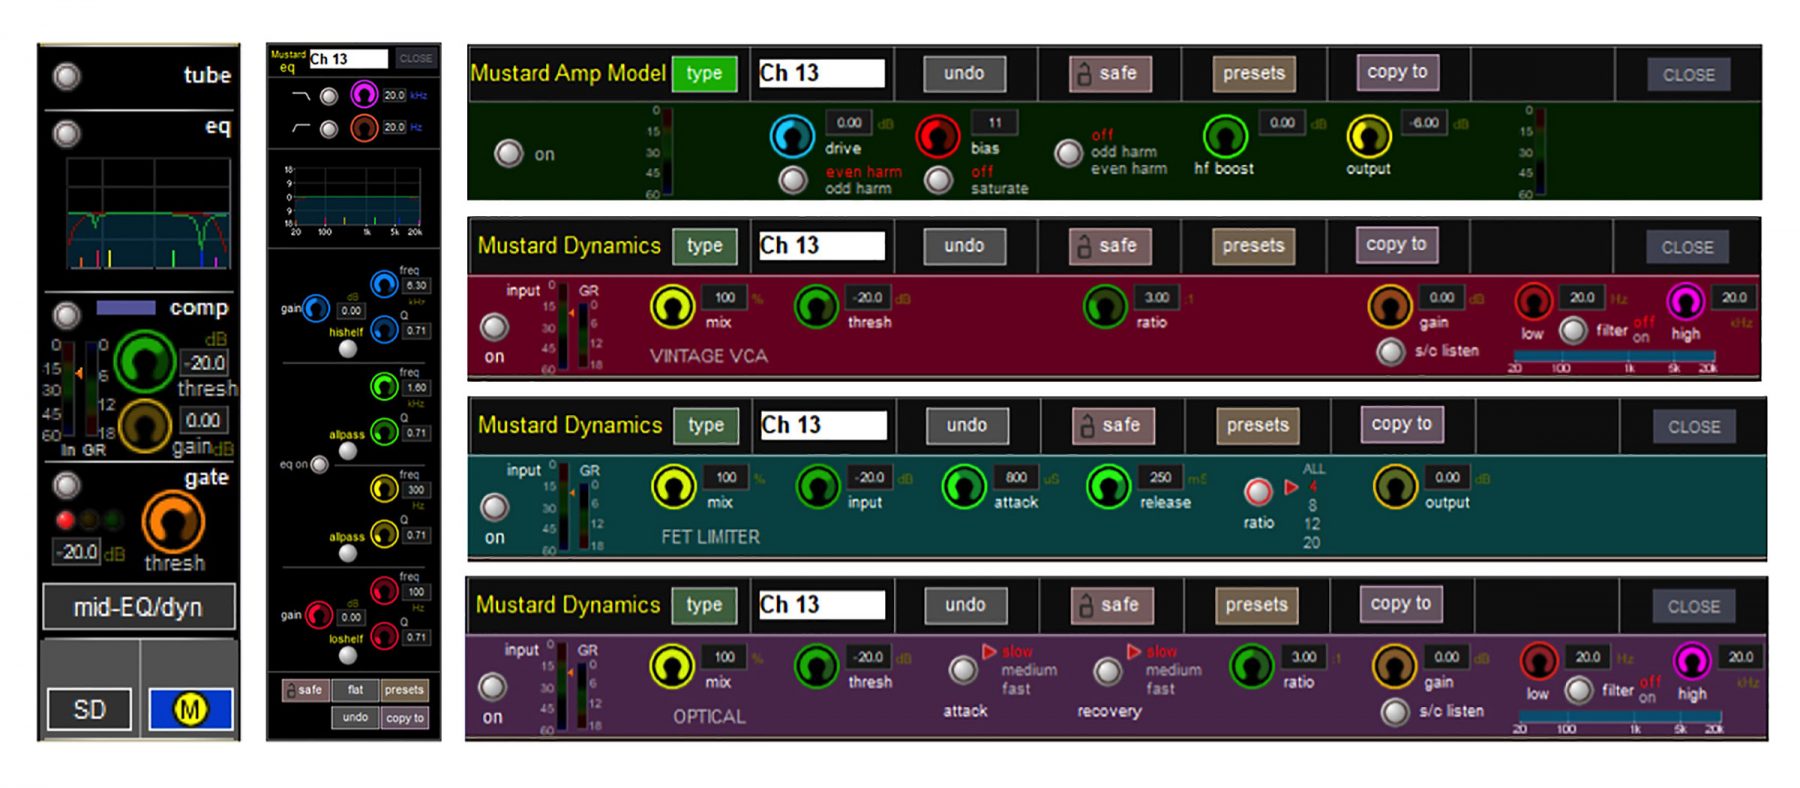Open presets in VINTAGE VCA panel

1253,246
